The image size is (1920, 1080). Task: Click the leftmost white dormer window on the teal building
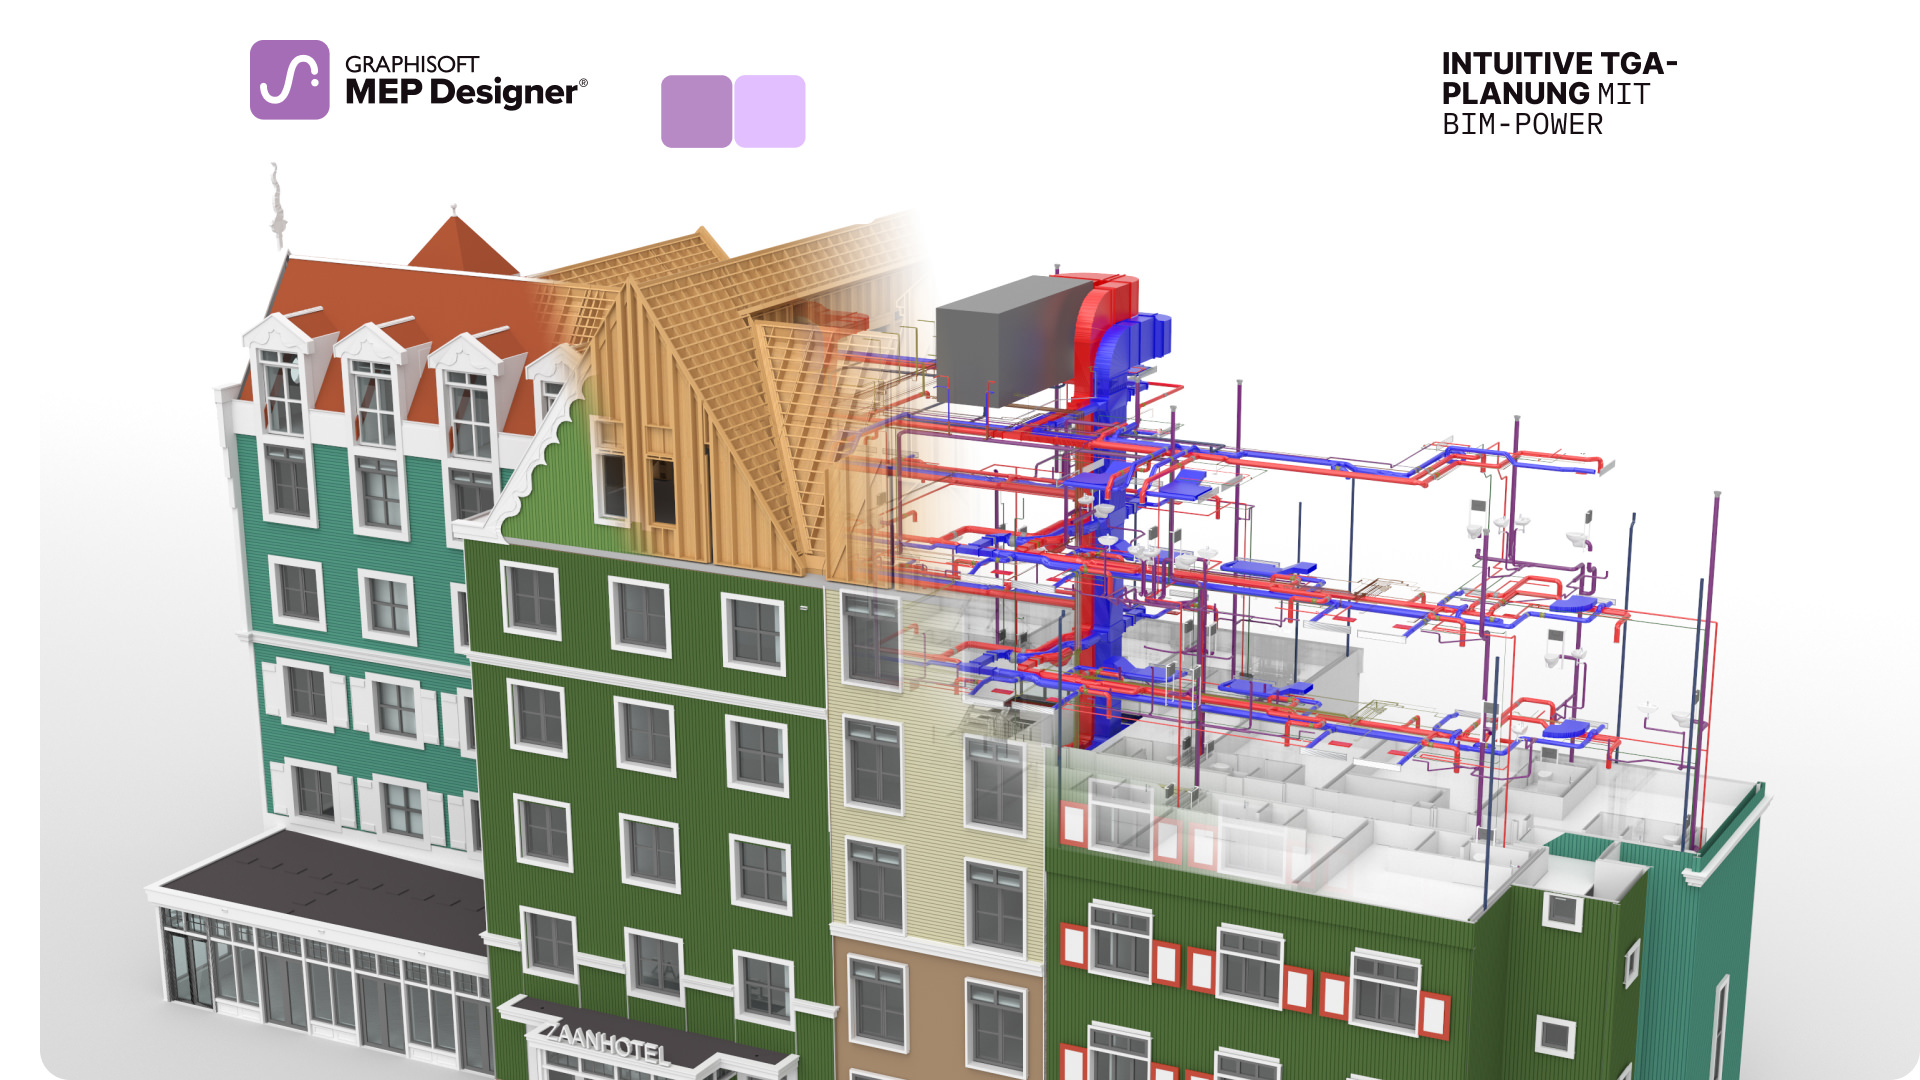(x=282, y=390)
